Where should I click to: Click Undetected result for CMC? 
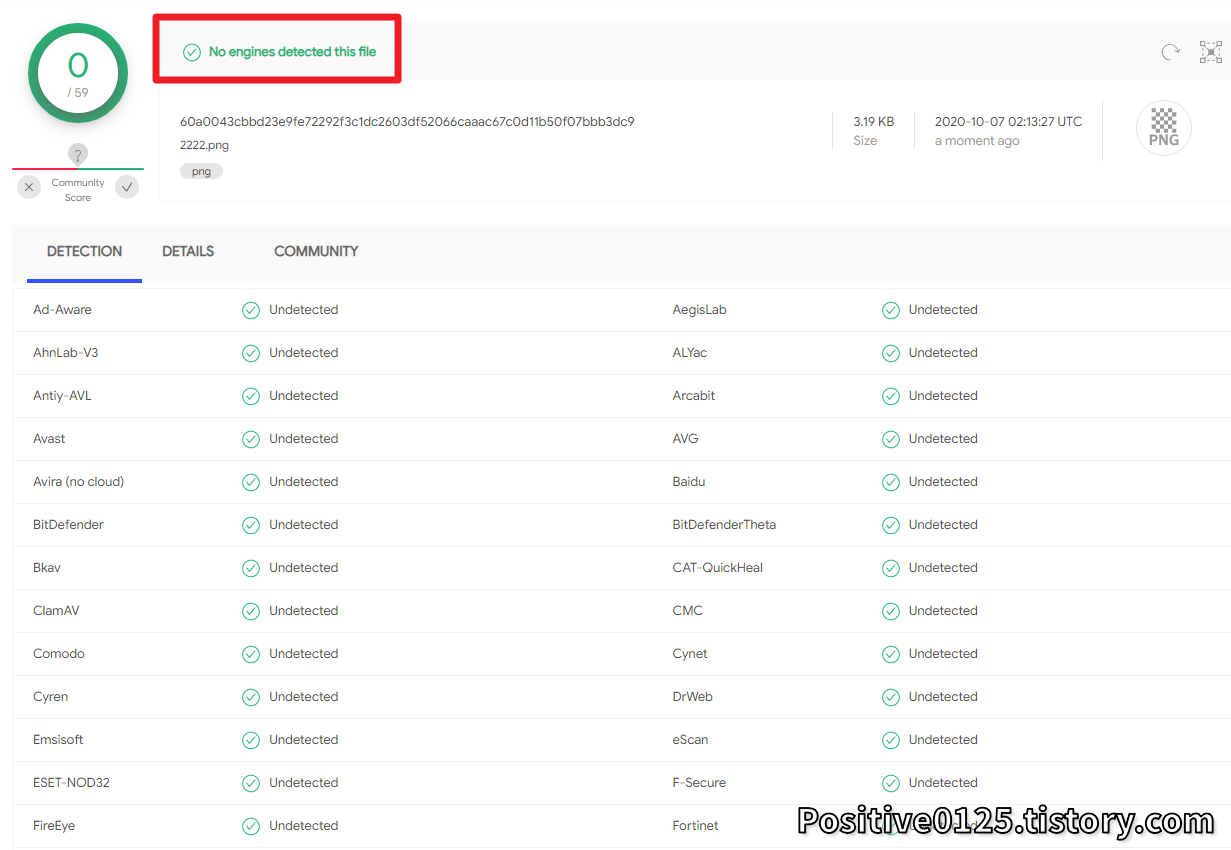[x=943, y=611]
